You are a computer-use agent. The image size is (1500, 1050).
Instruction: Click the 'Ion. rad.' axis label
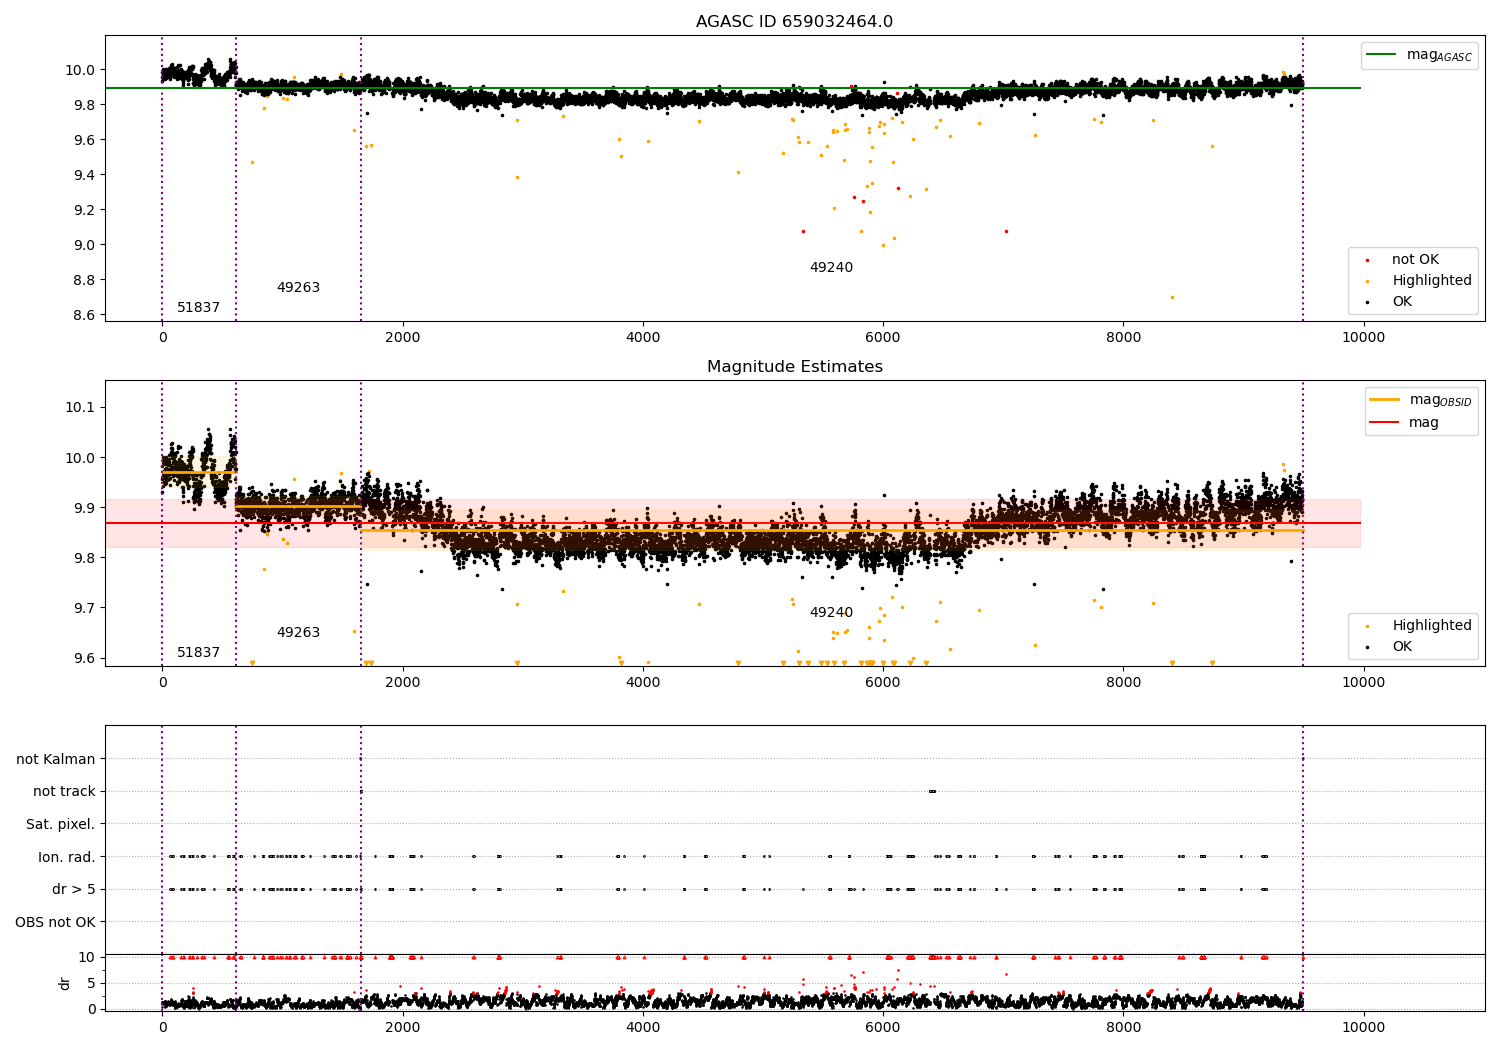67,857
